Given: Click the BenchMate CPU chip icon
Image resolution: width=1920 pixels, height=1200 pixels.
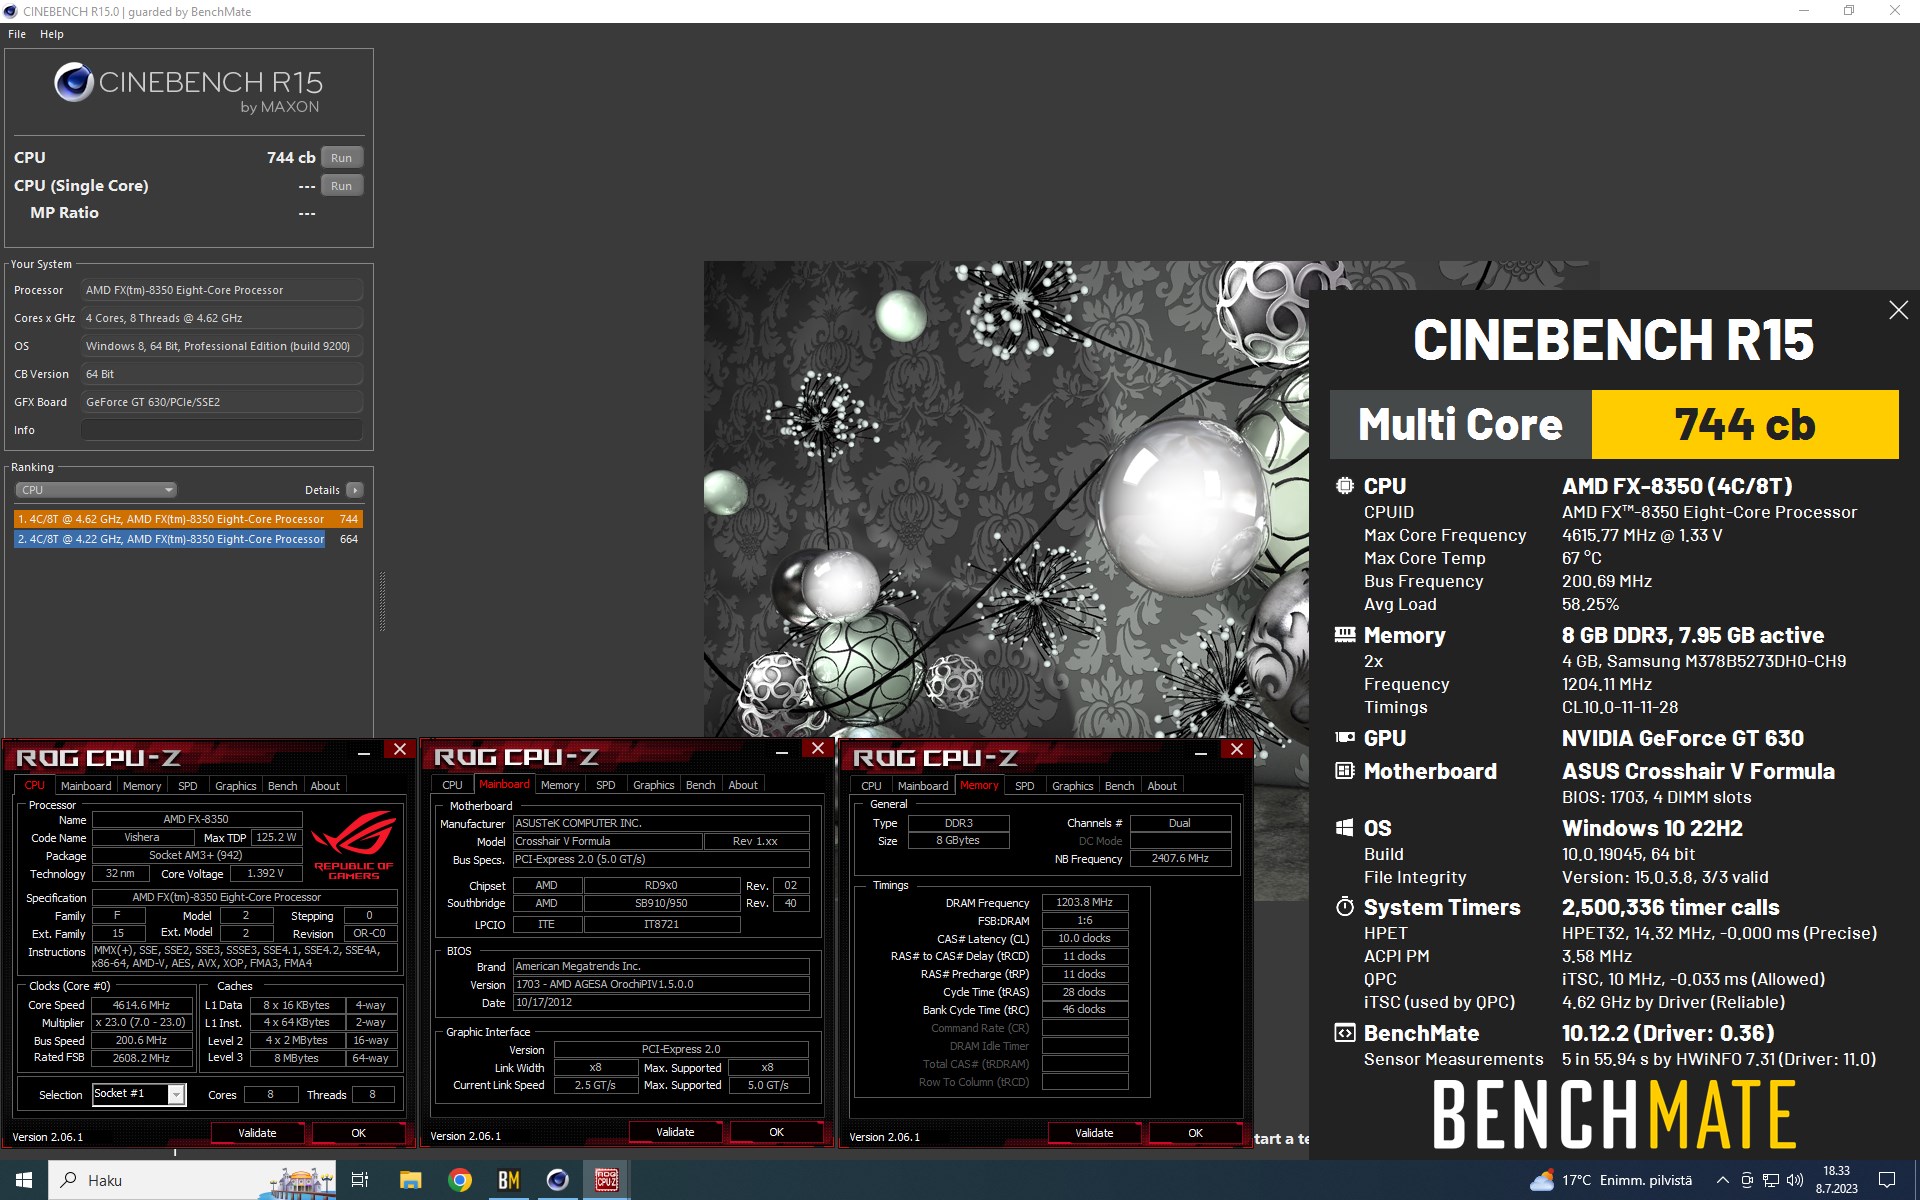Looking at the screenshot, I should click(x=1345, y=486).
